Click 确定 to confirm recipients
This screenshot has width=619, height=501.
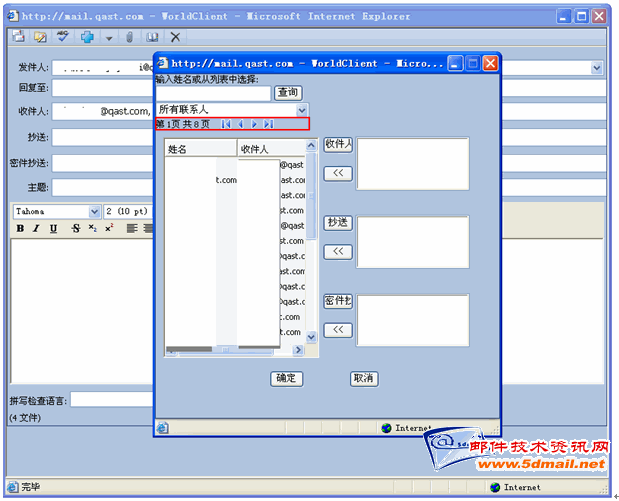[287, 378]
